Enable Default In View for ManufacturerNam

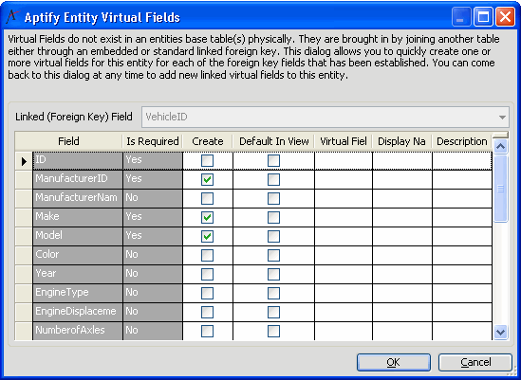(274, 198)
